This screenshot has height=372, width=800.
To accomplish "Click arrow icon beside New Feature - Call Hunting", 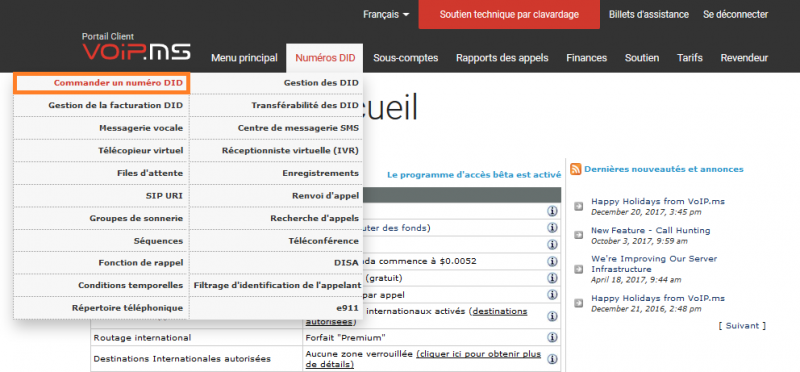I will (x=579, y=235).
